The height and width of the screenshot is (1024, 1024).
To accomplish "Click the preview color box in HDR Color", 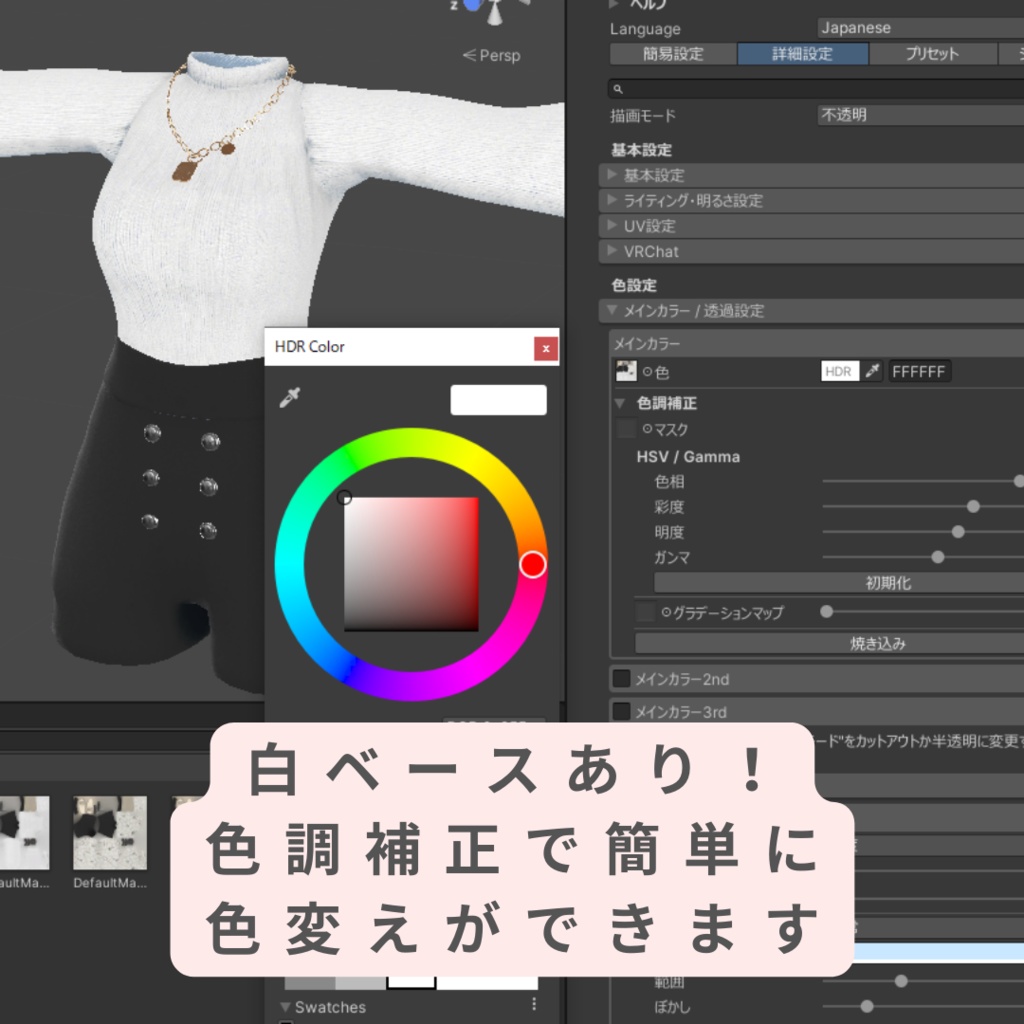I will [x=498, y=400].
